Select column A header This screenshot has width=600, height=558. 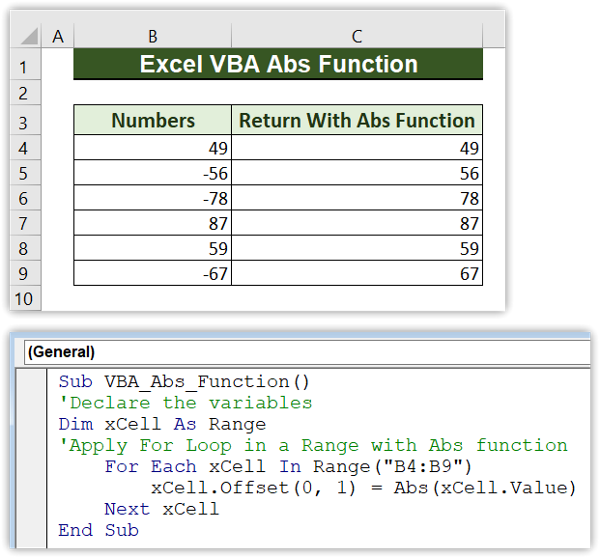(x=58, y=36)
